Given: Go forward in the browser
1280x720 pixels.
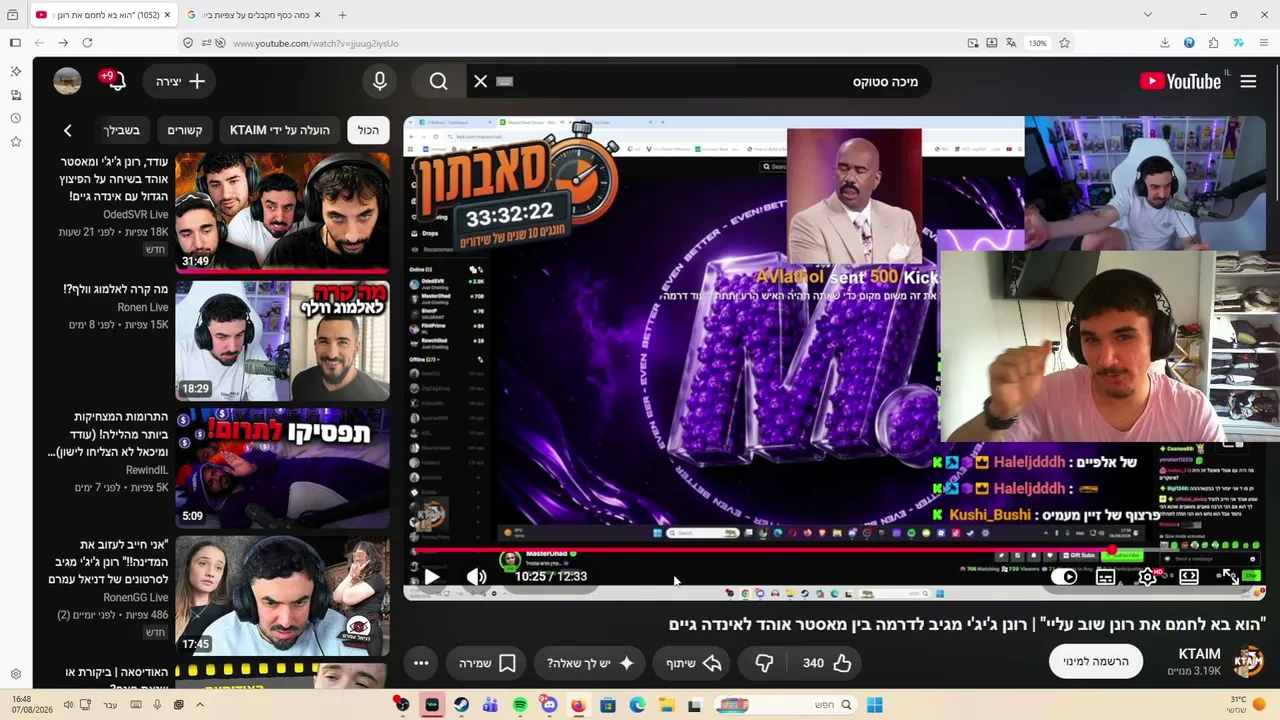Looking at the screenshot, I should pyautogui.click(x=63, y=43).
